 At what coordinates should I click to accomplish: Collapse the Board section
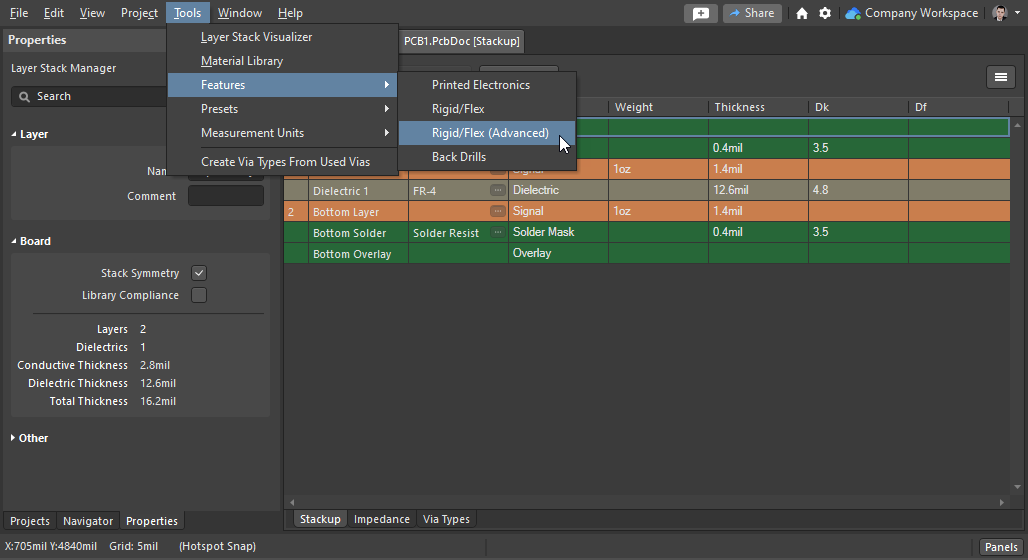pos(15,241)
